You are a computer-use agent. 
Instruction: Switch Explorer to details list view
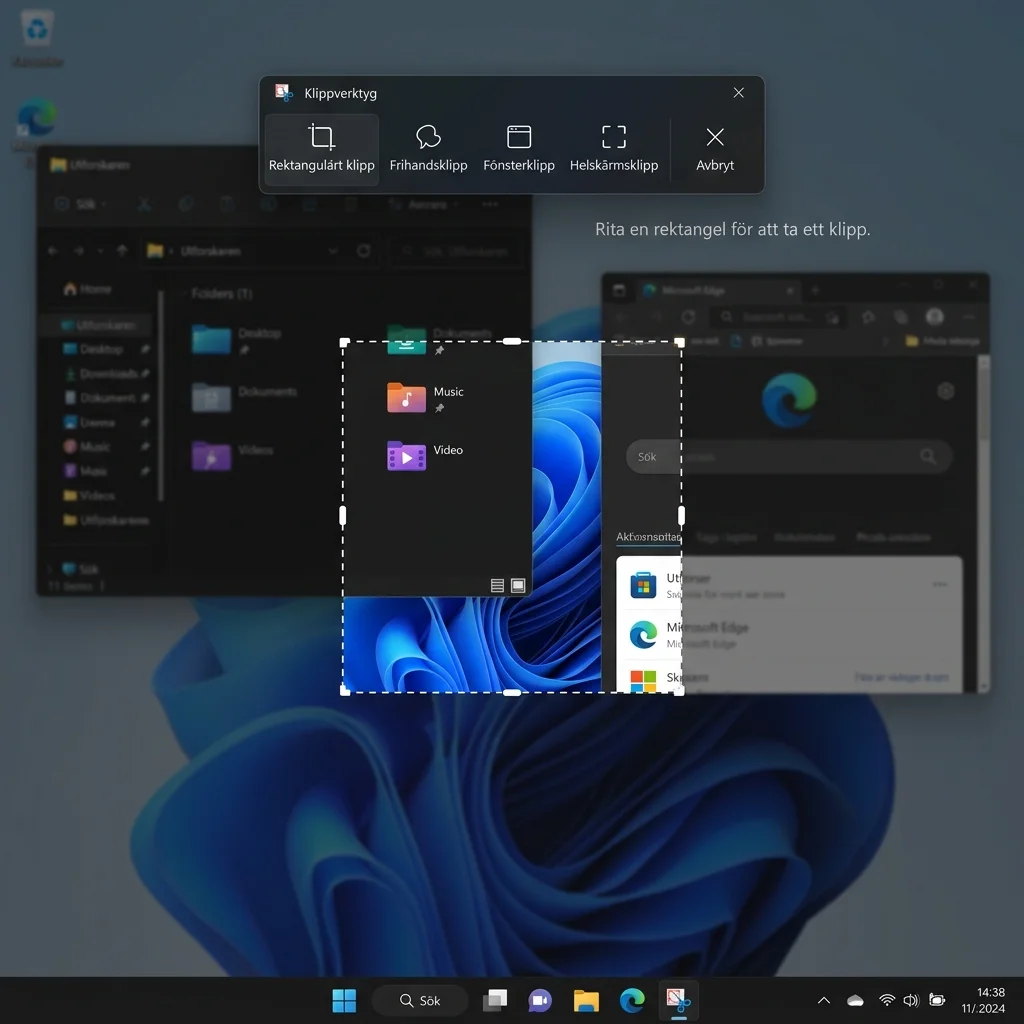(x=497, y=585)
